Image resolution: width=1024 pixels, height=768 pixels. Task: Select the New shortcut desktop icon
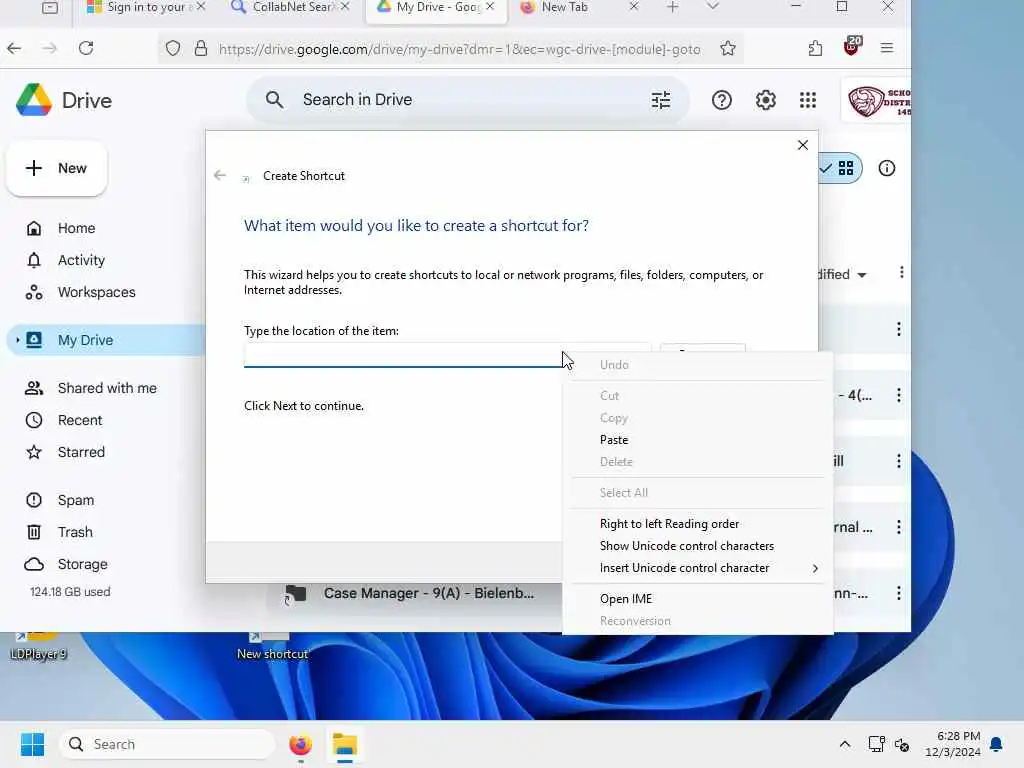click(x=272, y=647)
